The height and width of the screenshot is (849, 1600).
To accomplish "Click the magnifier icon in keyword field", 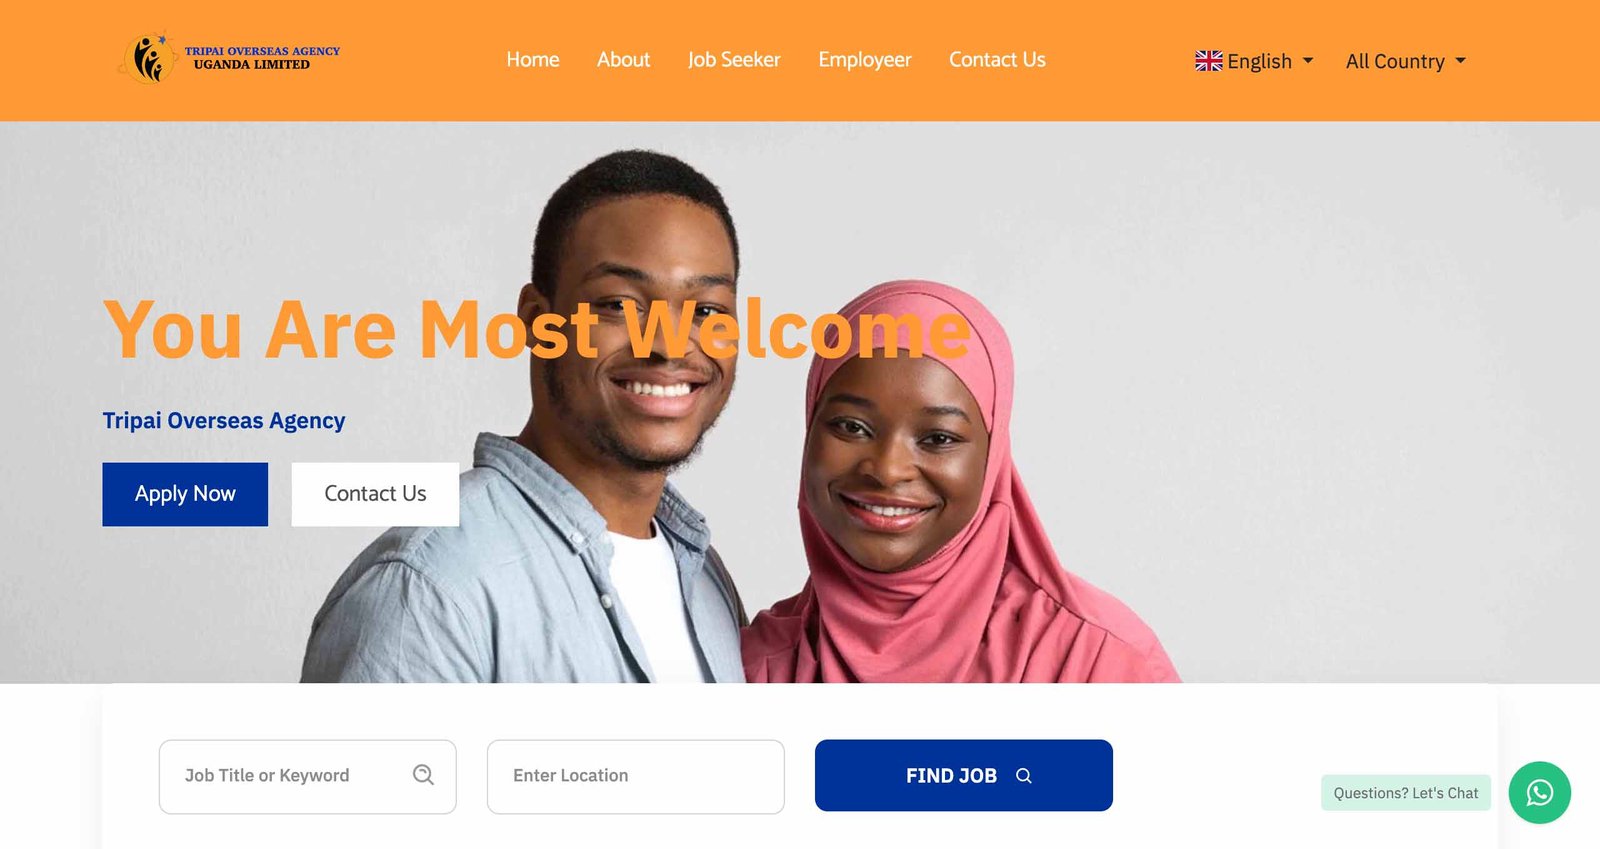I will point(423,775).
